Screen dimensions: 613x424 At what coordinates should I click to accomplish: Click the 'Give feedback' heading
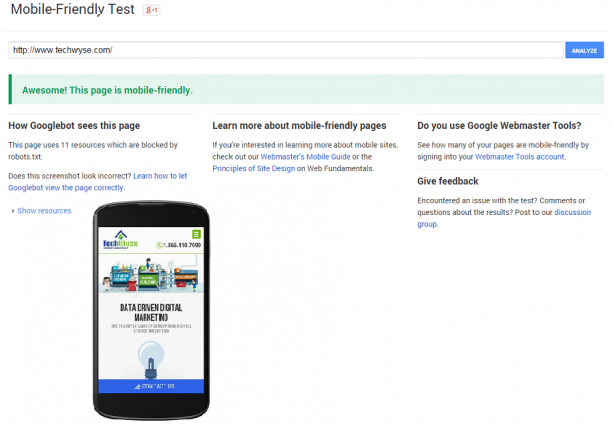pyautogui.click(x=448, y=181)
